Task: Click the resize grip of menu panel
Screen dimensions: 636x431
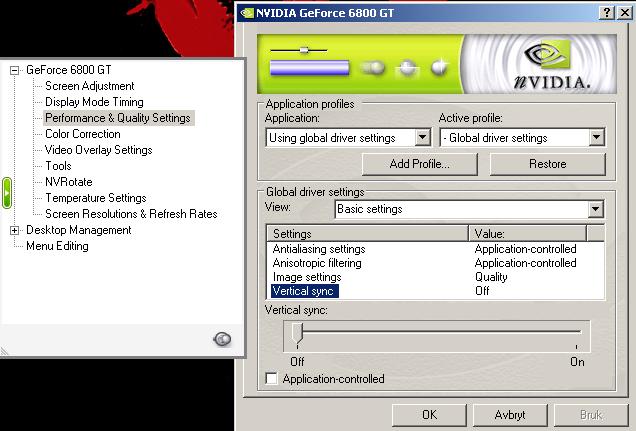Action: (x=4, y=351)
